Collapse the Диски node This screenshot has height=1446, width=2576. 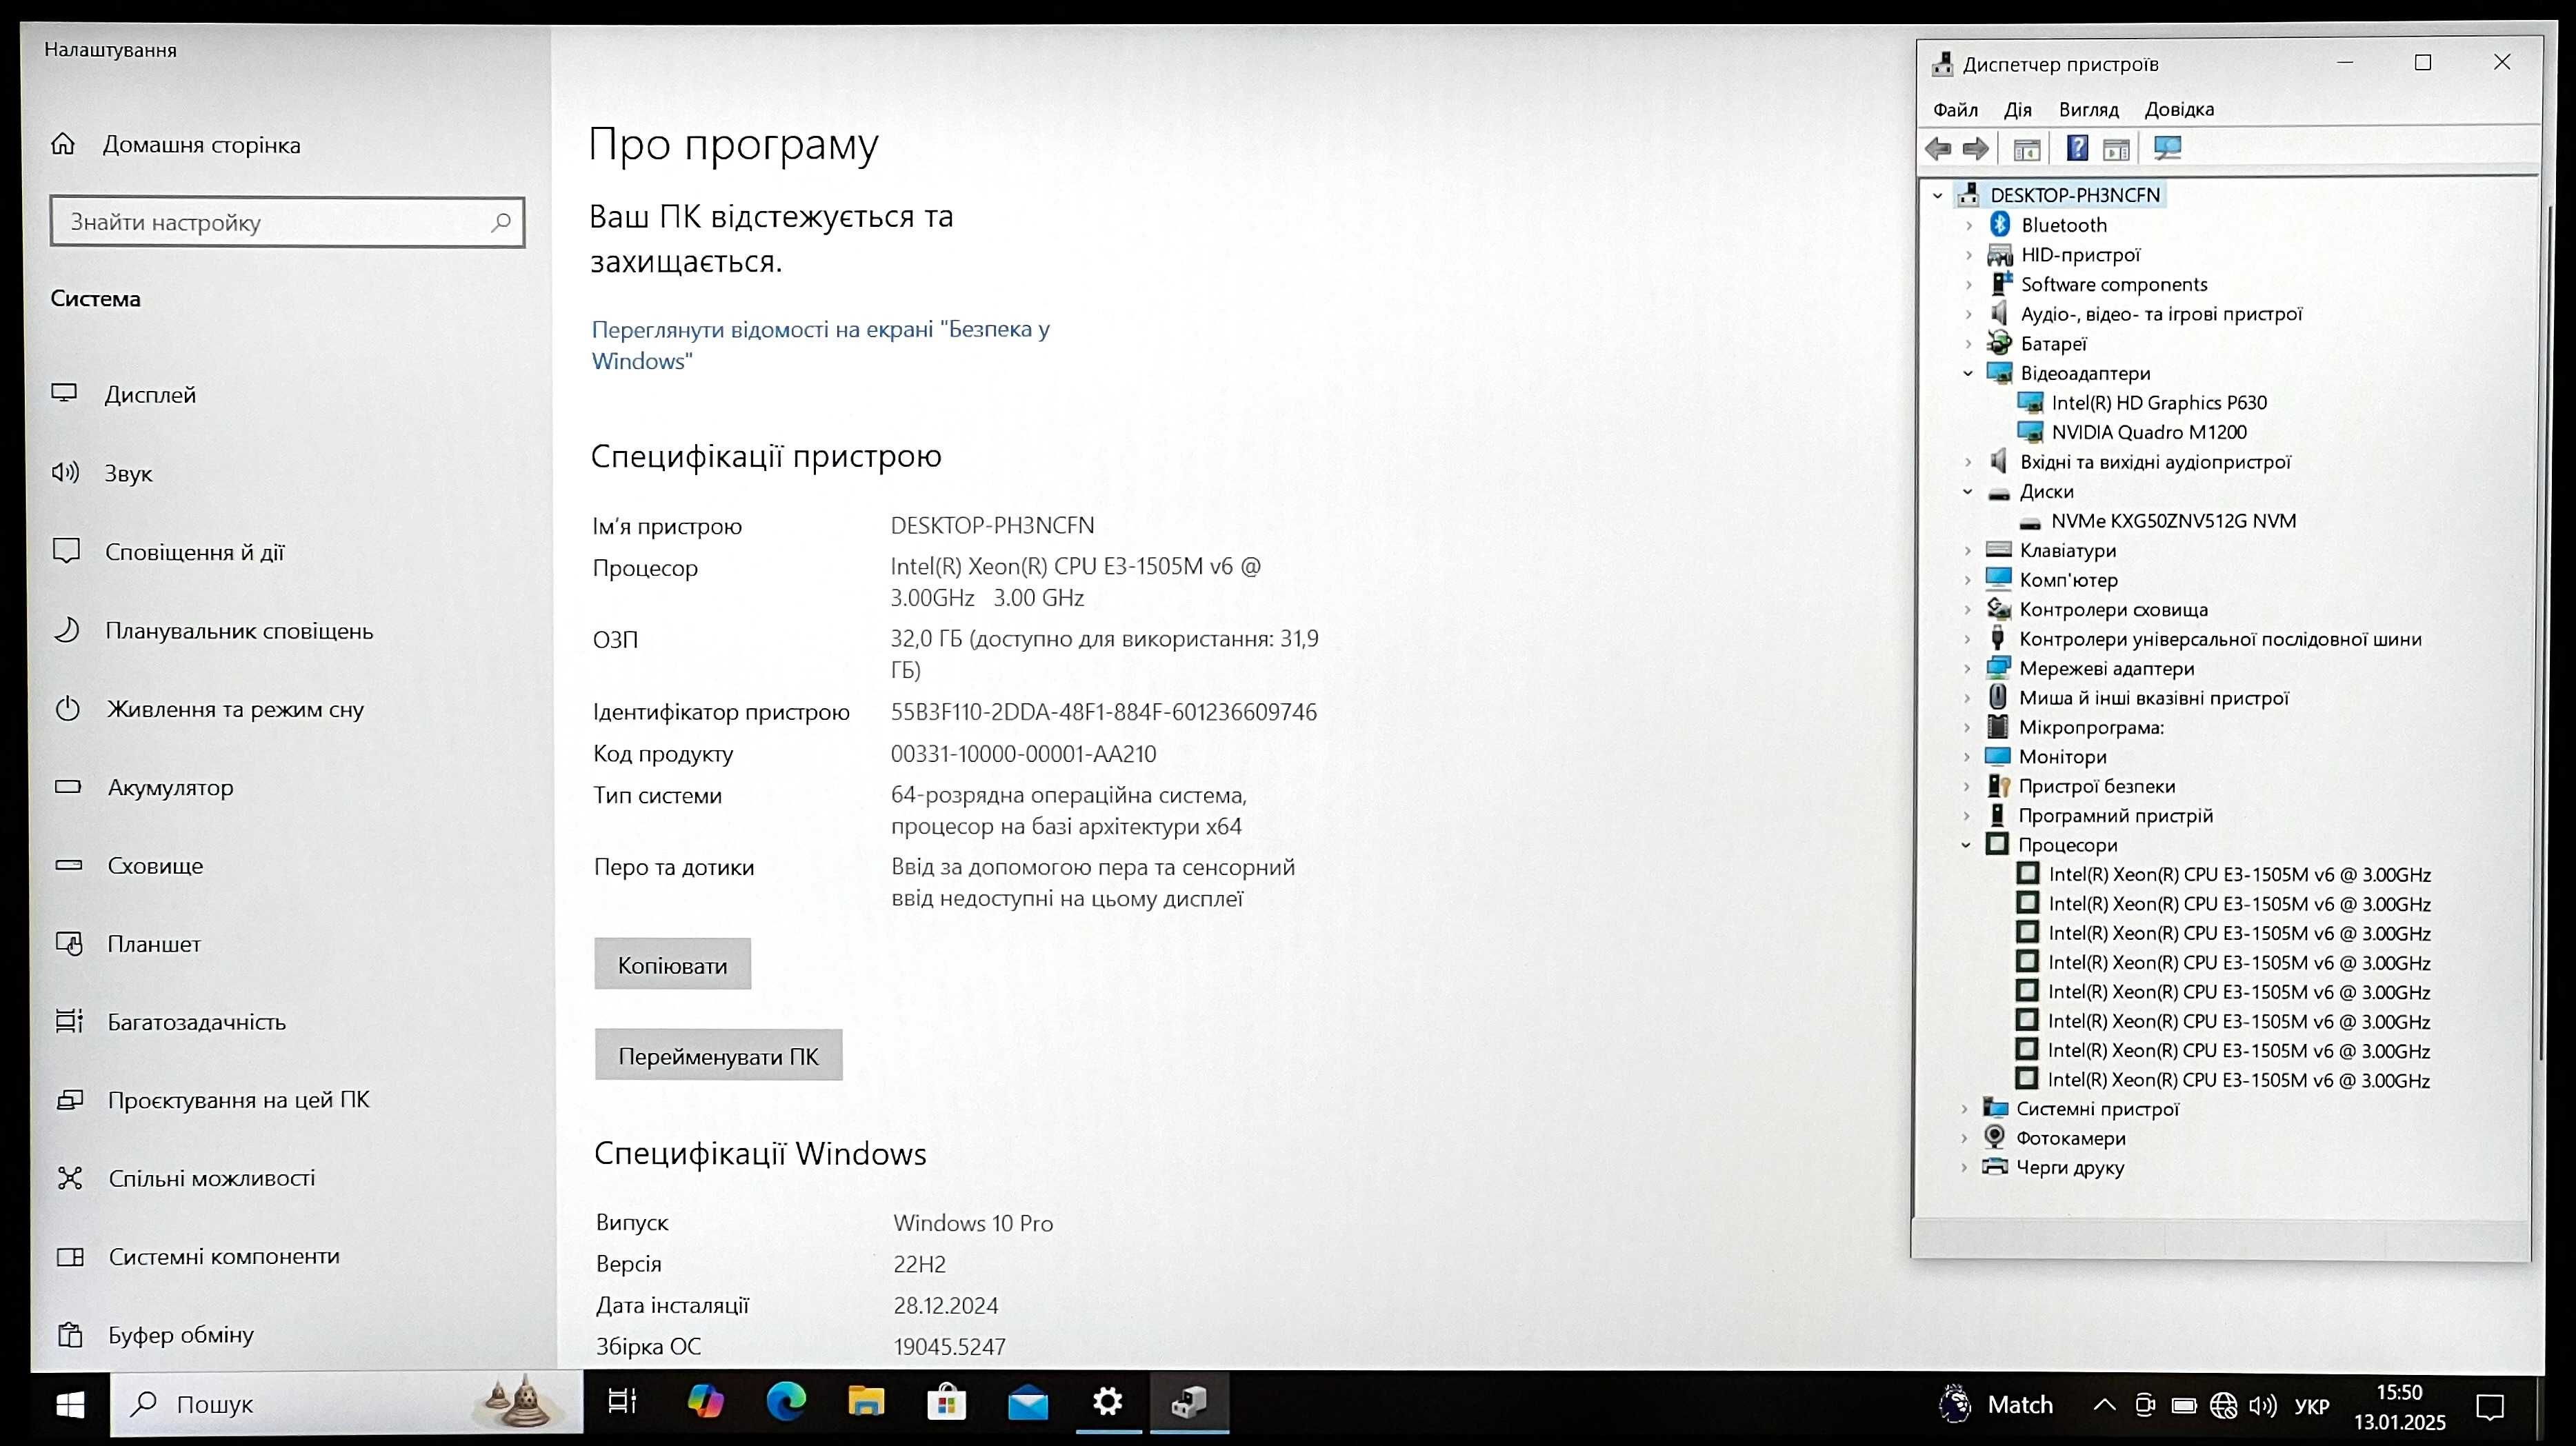point(1968,491)
